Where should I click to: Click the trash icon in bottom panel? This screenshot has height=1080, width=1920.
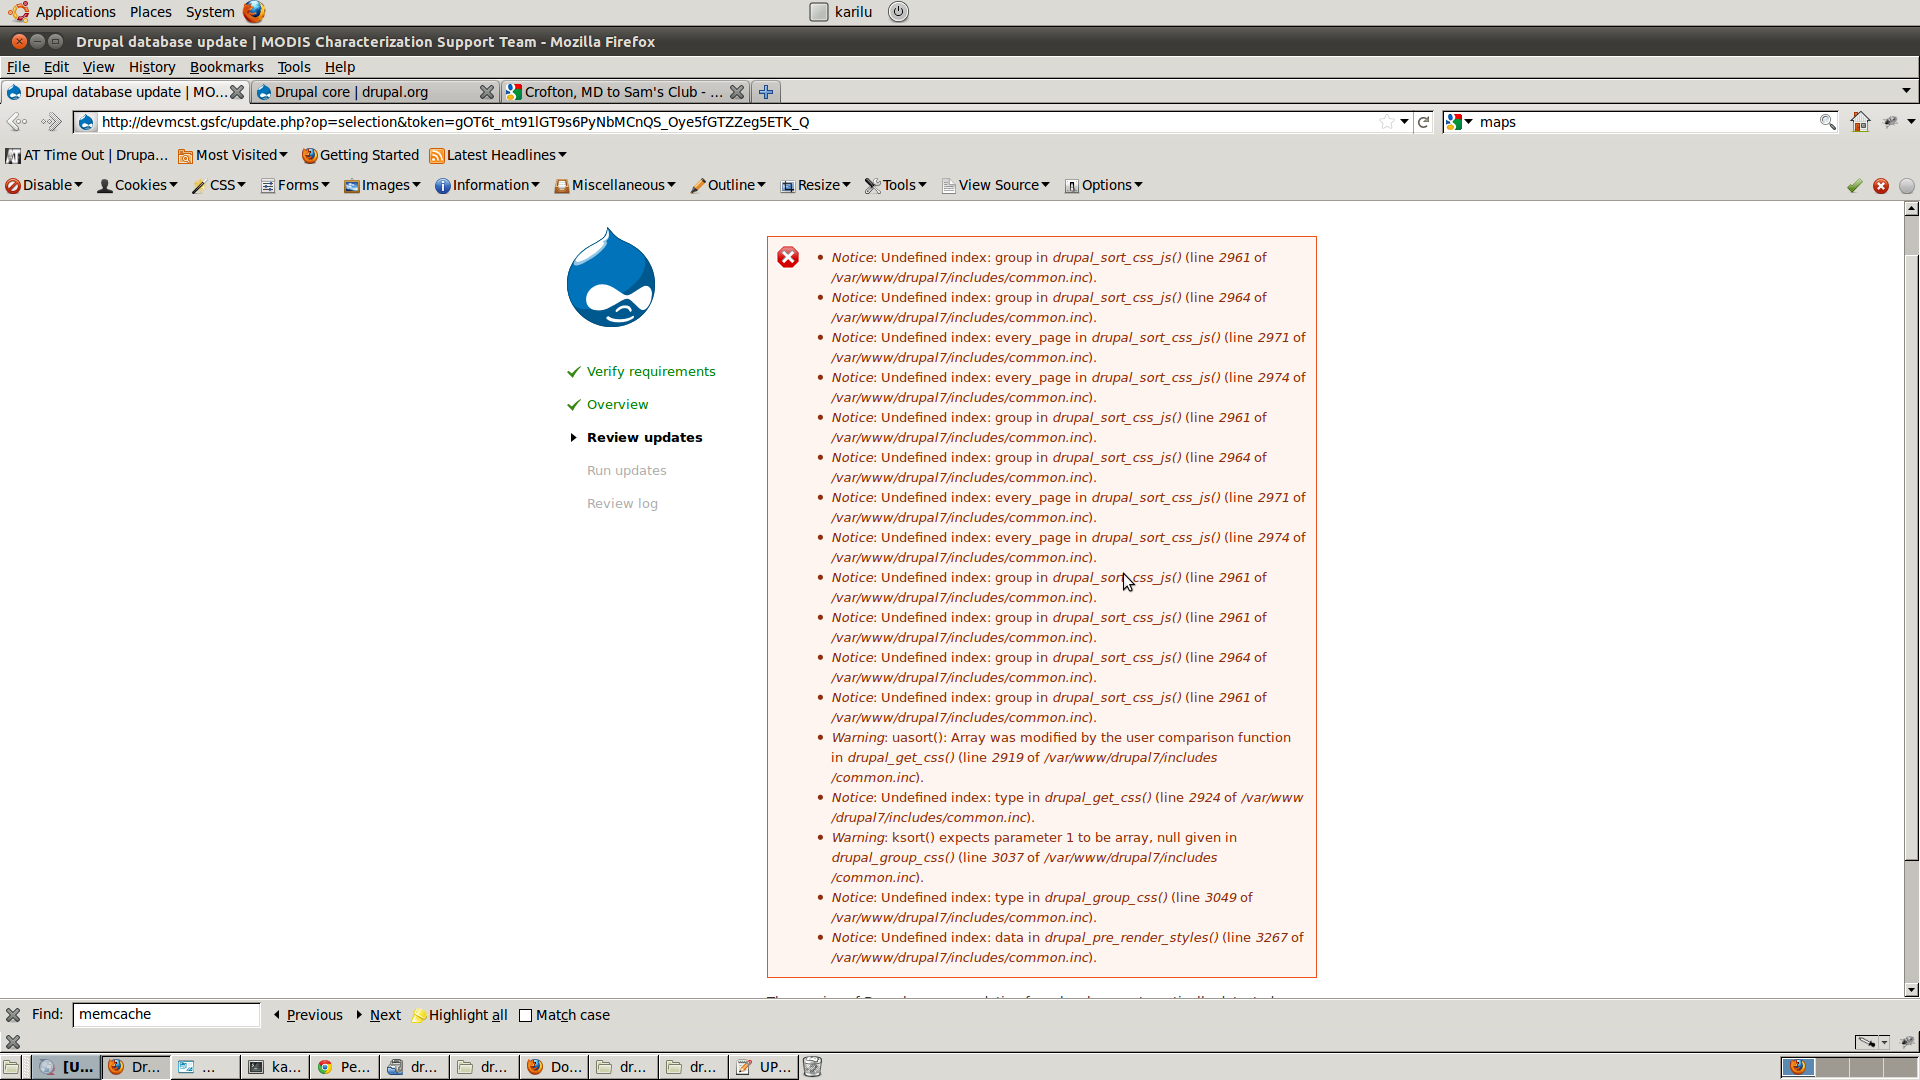click(812, 1067)
